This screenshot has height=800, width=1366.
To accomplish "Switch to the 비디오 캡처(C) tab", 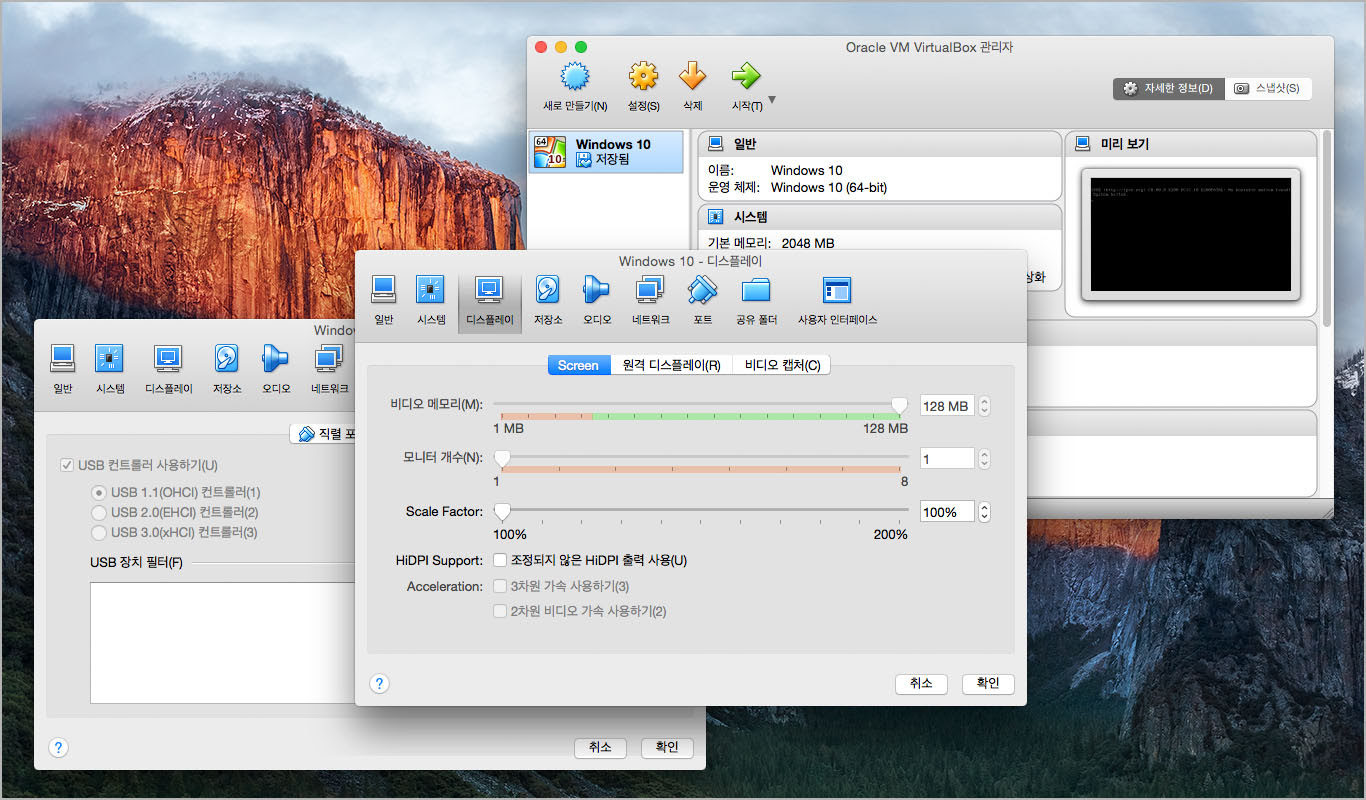I will coord(782,365).
